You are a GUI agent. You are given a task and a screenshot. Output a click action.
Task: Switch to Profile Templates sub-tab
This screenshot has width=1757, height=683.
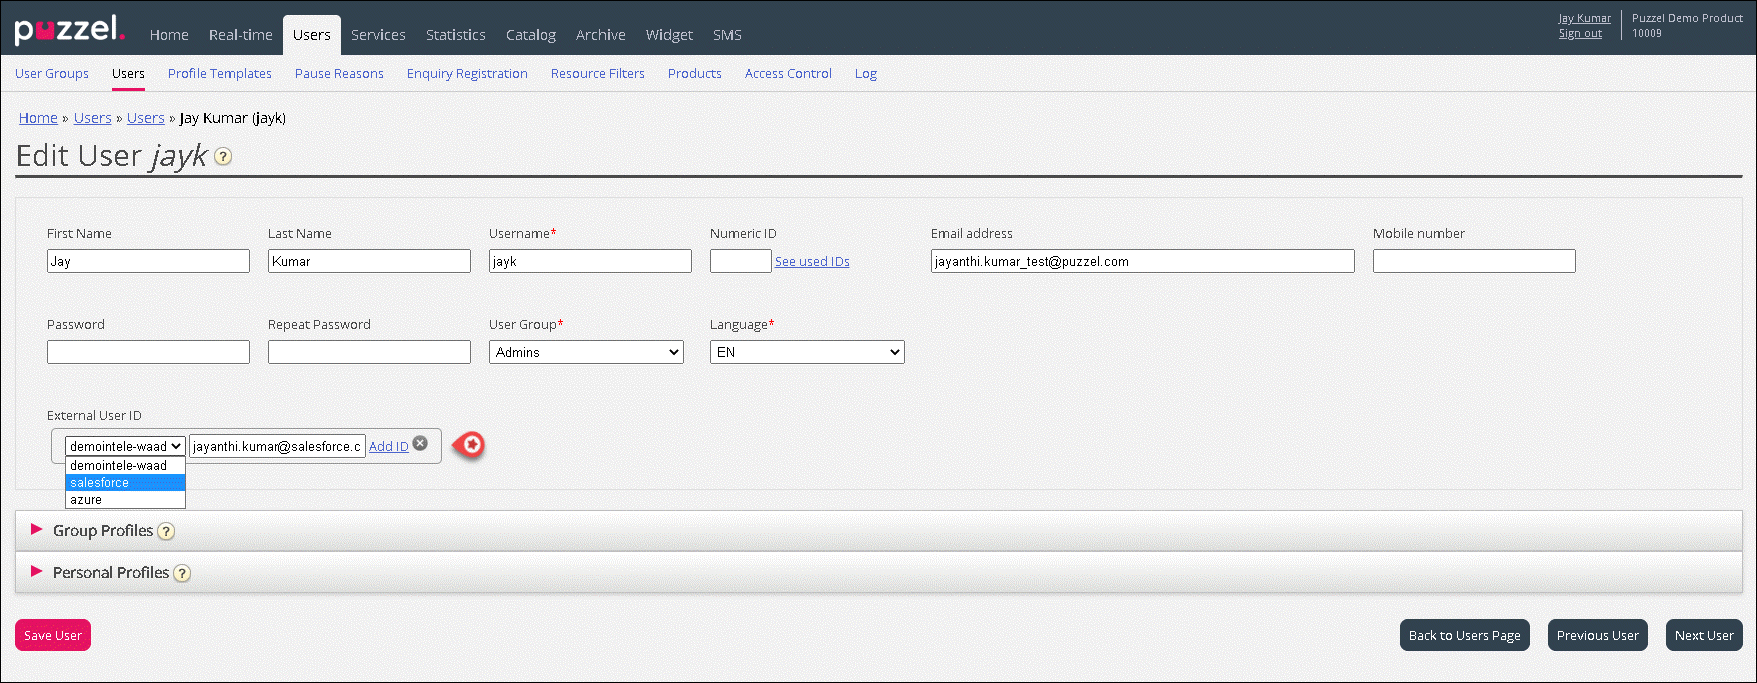click(x=220, y=74)
